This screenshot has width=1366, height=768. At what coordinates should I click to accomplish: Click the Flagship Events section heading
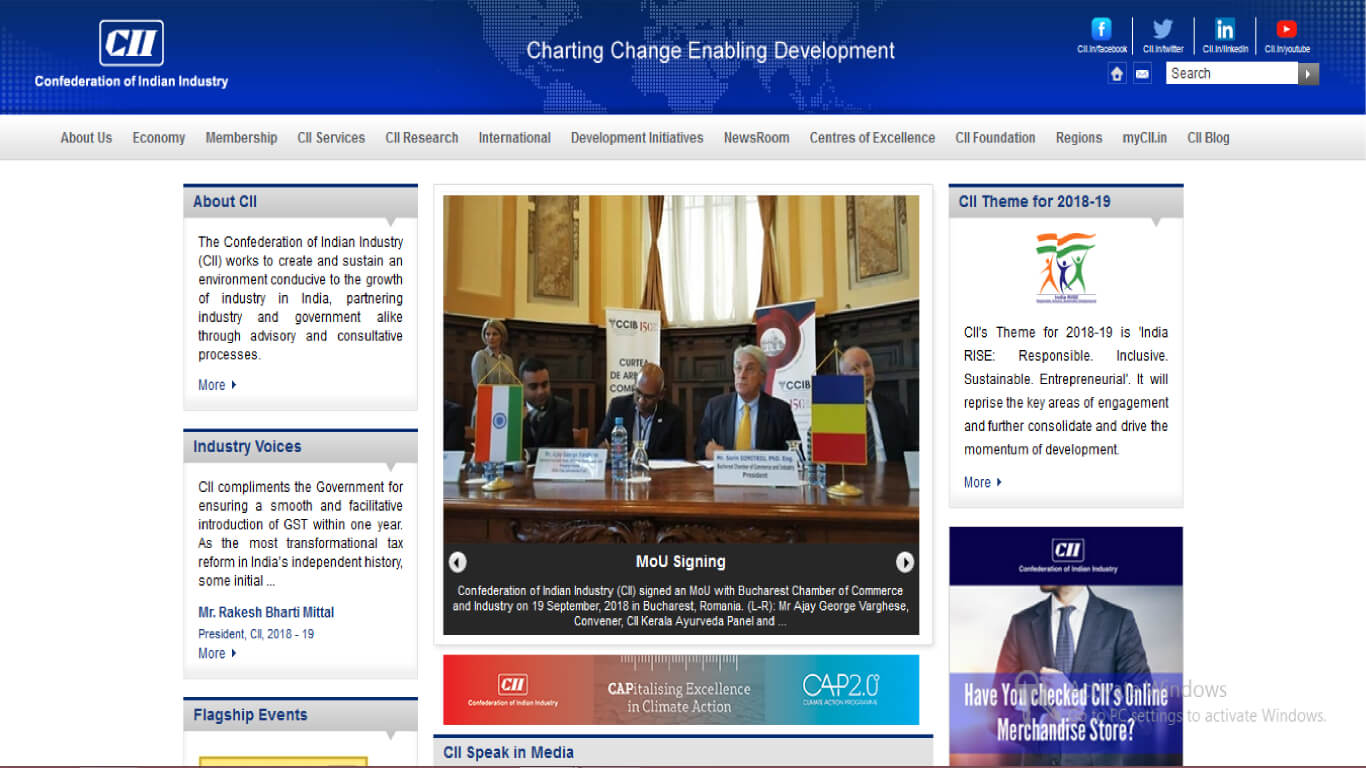(x=250, y=715)
